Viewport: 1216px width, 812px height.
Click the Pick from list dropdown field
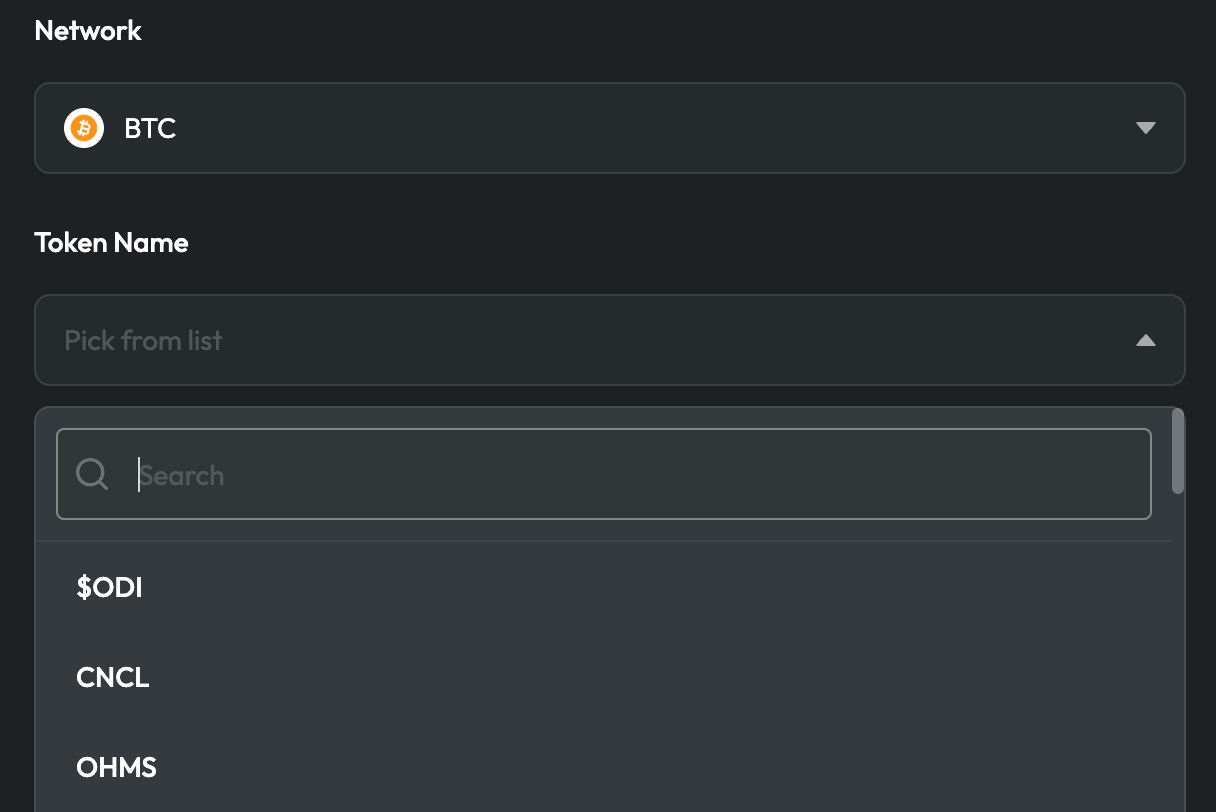point(609,340)
